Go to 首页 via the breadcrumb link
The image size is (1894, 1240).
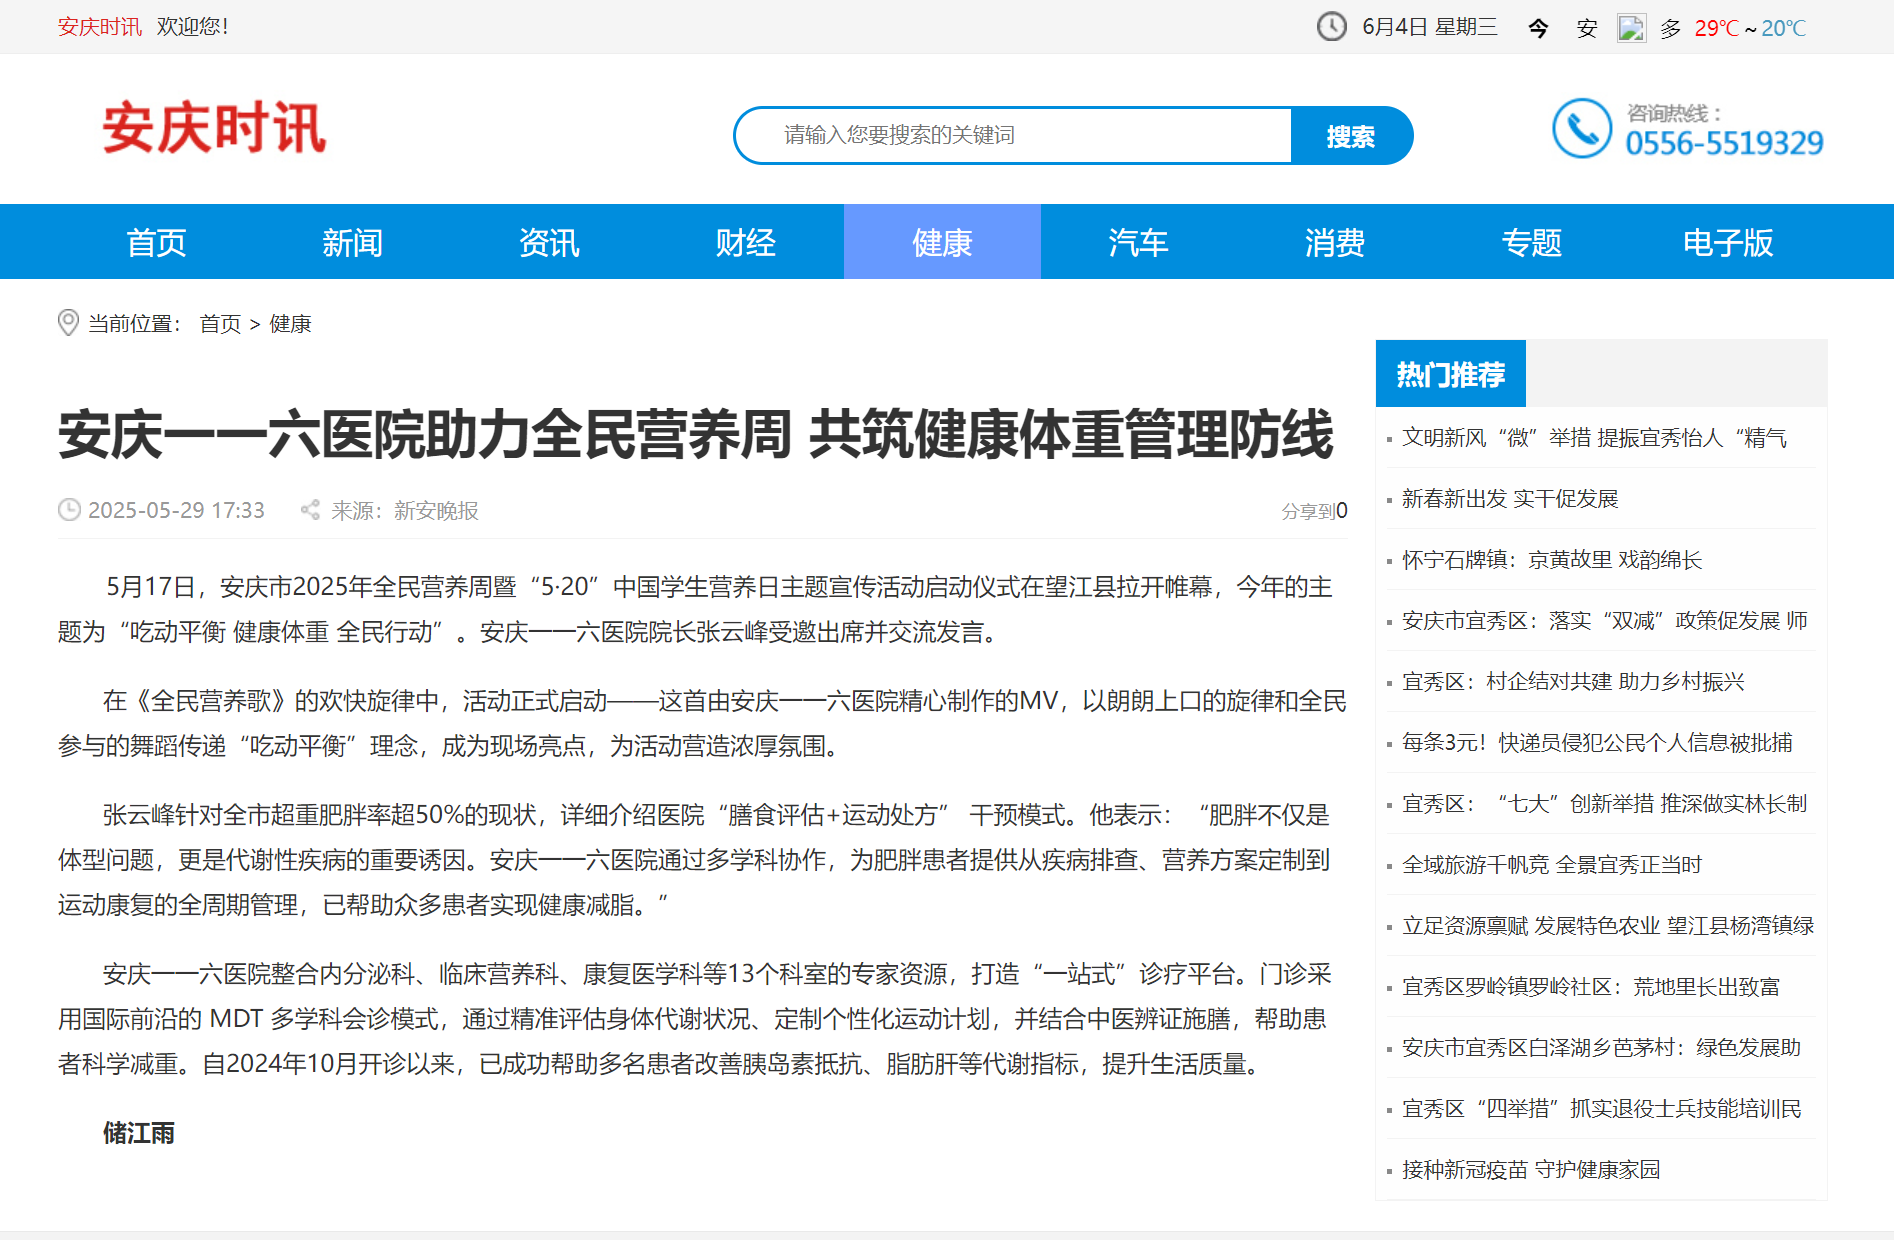[x=219, y=323]
